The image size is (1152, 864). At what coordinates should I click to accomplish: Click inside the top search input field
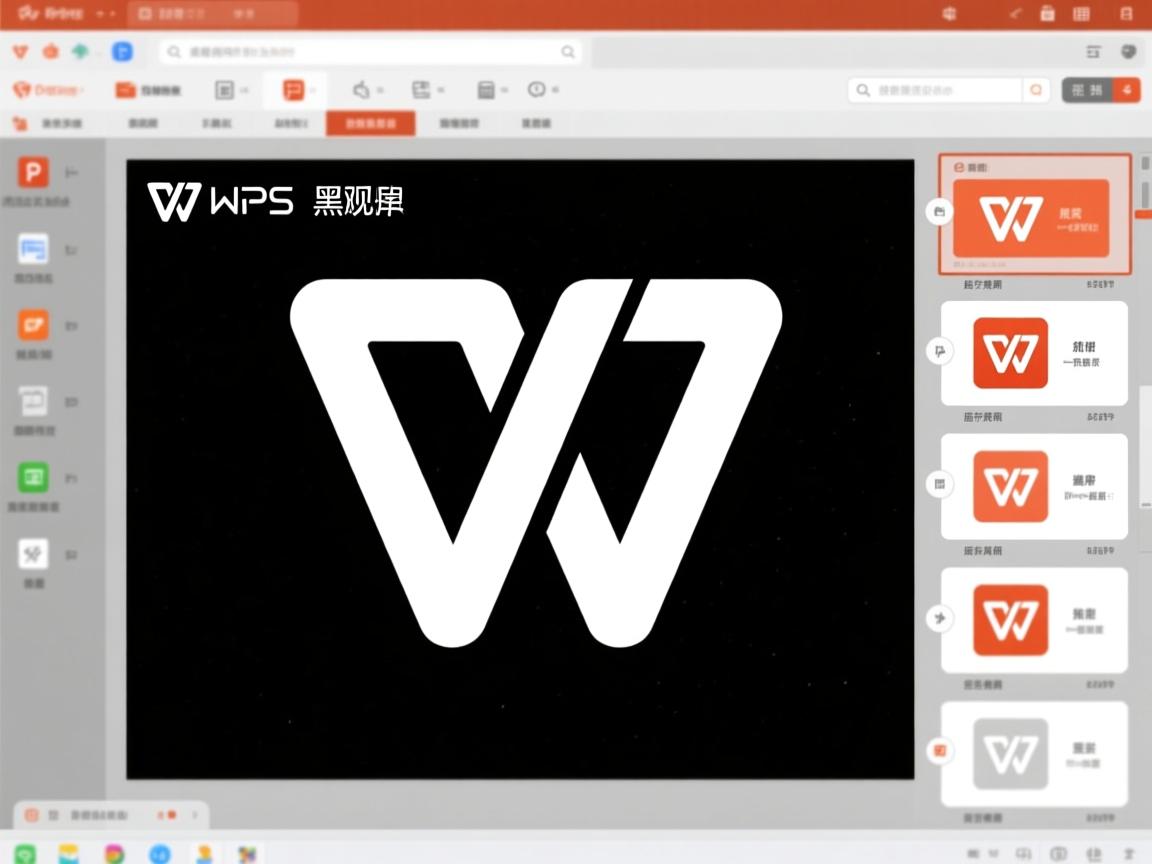point(370,51)
